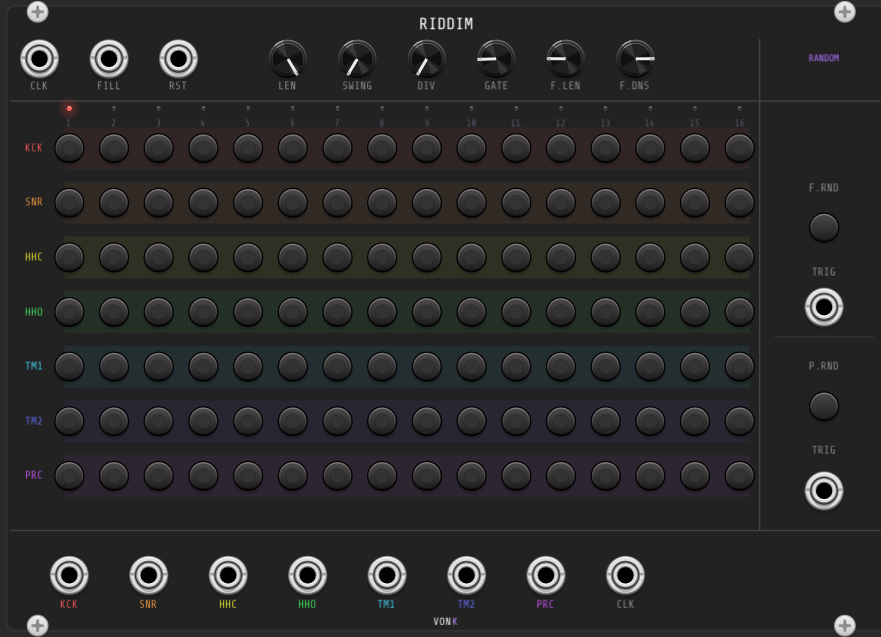Toggle KCK step 1
The width and height of the screenshot is (881, 637).
[69, 148]
